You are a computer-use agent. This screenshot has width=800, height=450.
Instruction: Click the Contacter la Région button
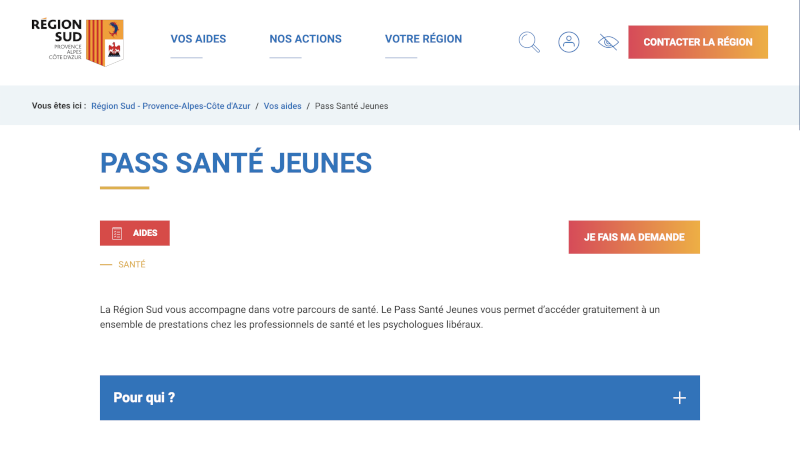697,42
